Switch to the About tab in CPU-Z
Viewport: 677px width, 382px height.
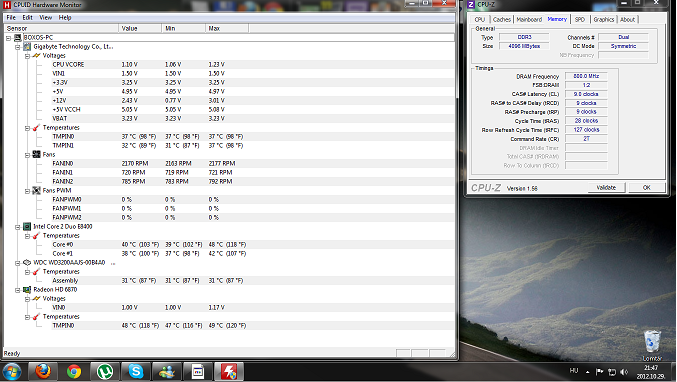[627, 19]
